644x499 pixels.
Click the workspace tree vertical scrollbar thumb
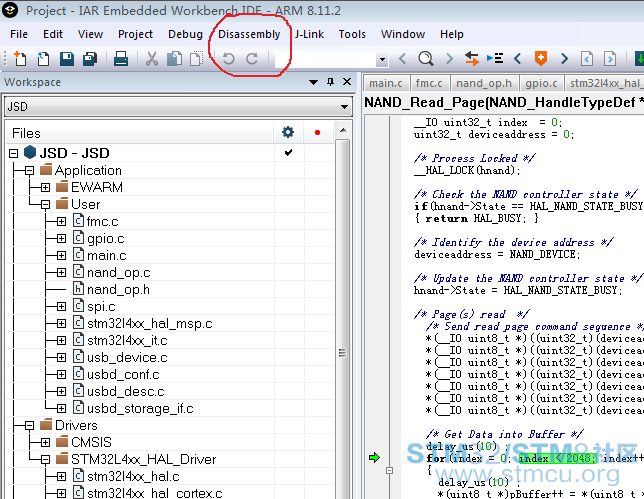point(342,353)
